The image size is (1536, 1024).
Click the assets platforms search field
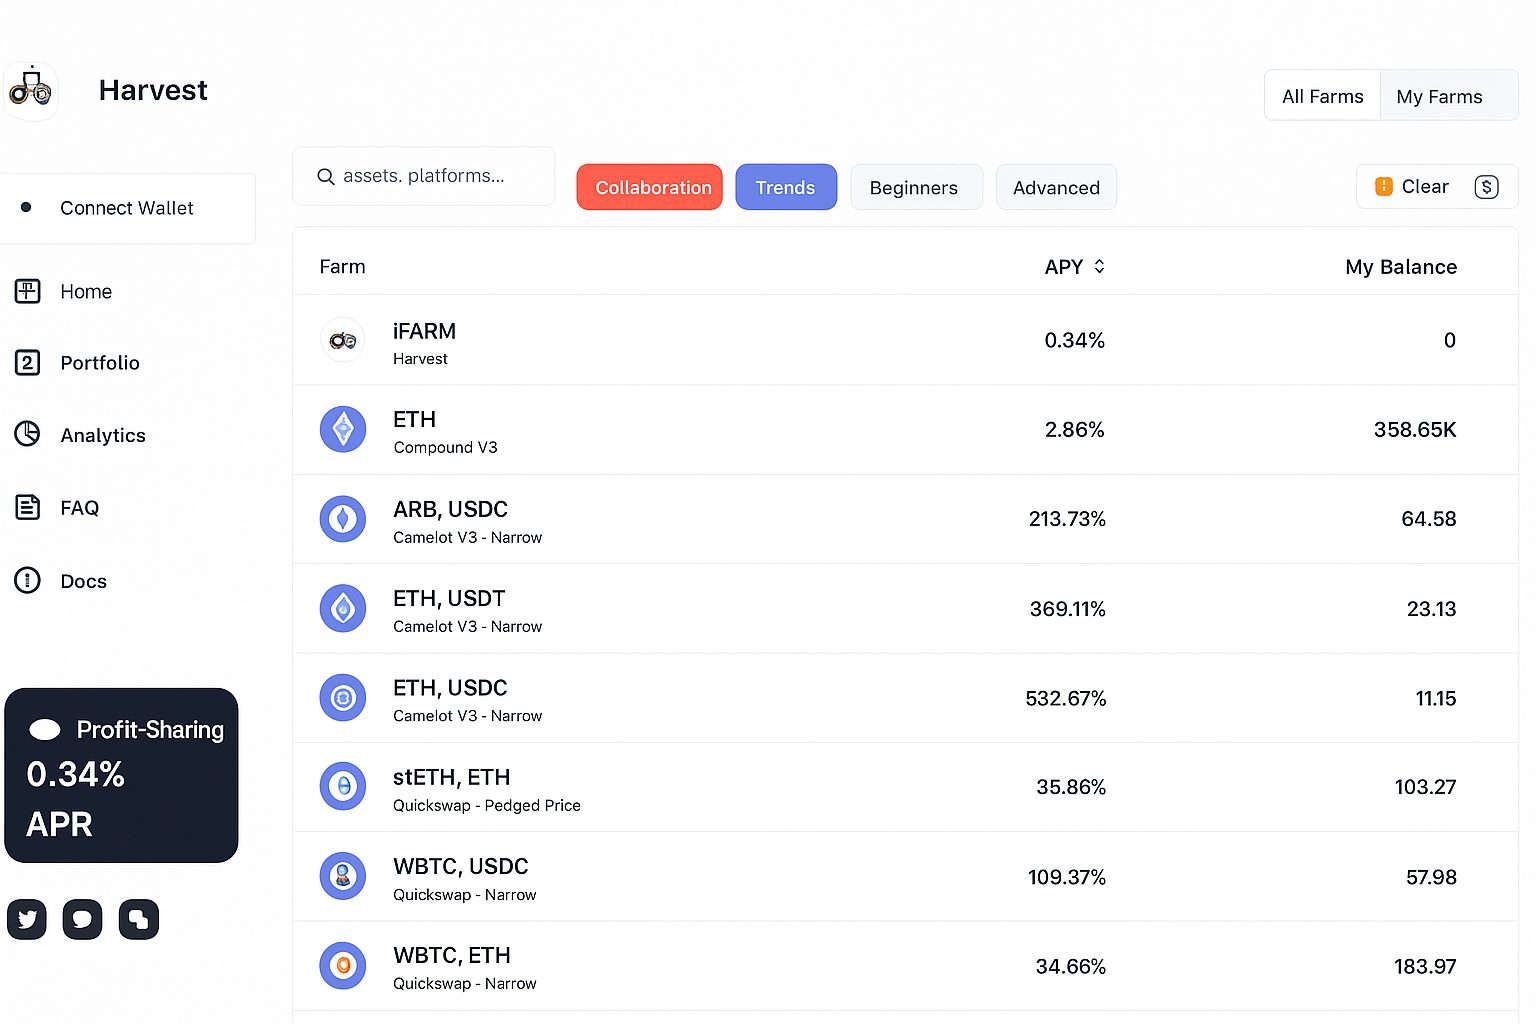pyautogui.click(x=423, y=176)
